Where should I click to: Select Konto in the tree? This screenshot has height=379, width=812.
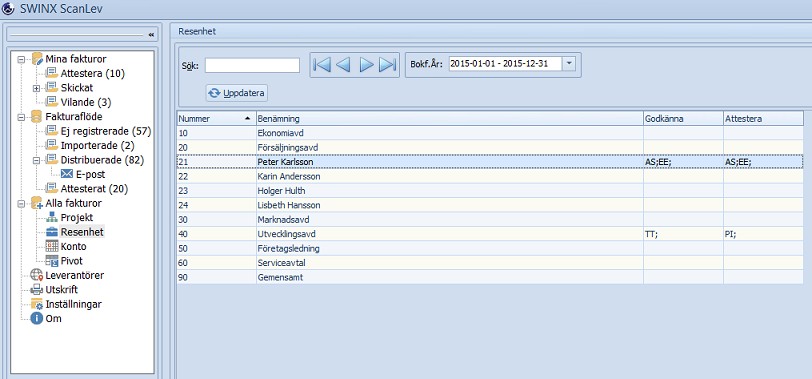point(74,246)
